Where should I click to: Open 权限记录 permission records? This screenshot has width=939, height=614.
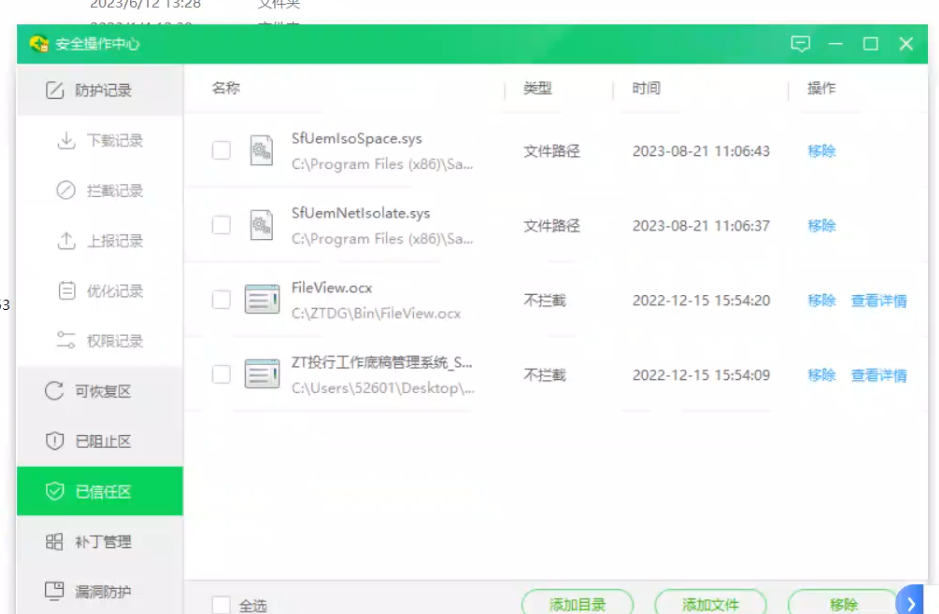pos(100,341)
